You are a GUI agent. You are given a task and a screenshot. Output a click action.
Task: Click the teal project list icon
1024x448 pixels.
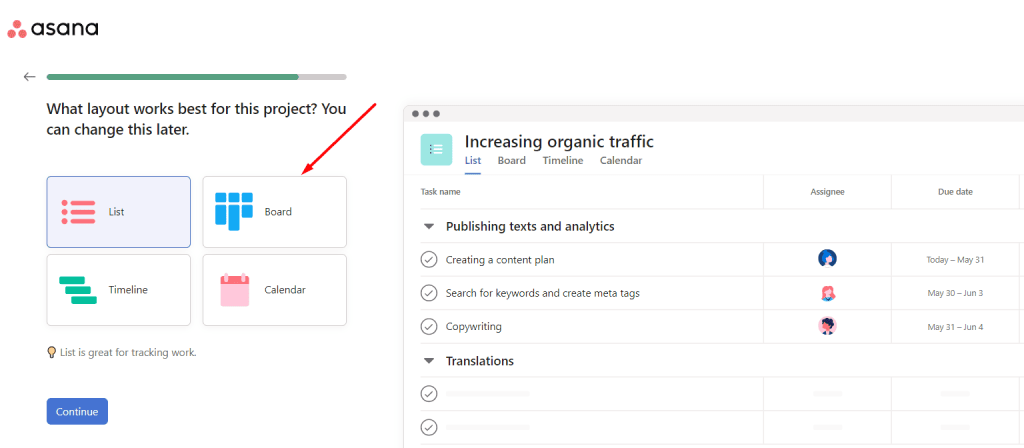[x=436, y=149]
